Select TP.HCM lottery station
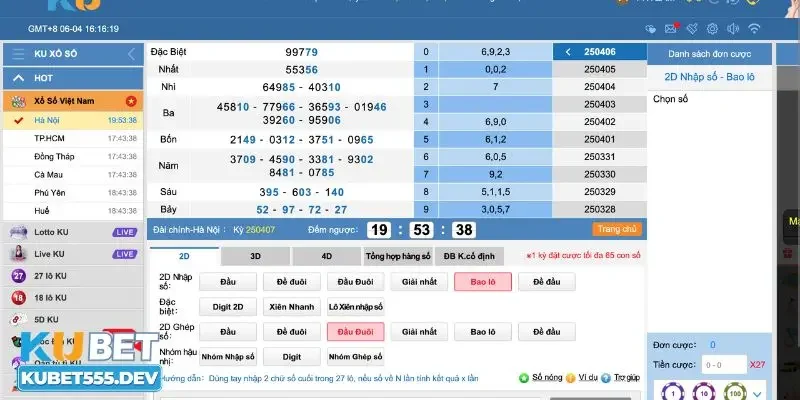800x400 pixels. coord(73,138)
